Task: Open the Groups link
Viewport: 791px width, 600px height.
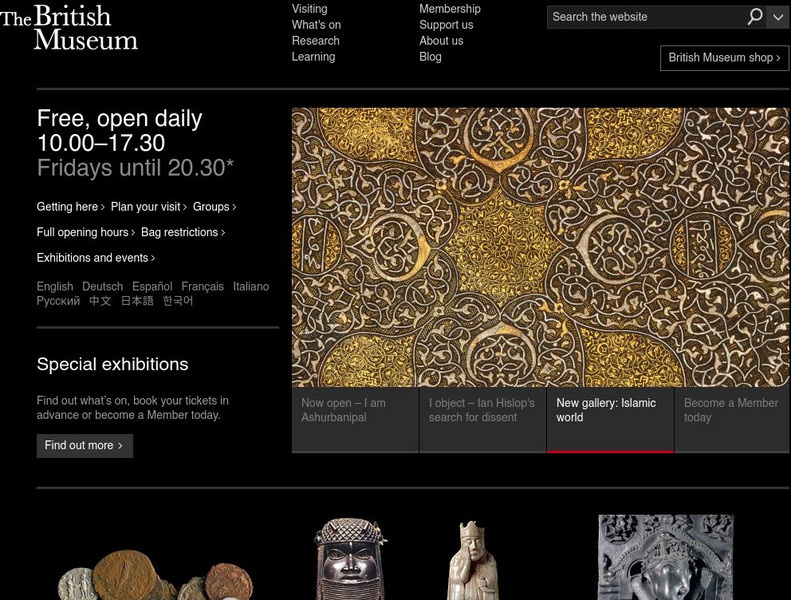Action: coord(214,207)
